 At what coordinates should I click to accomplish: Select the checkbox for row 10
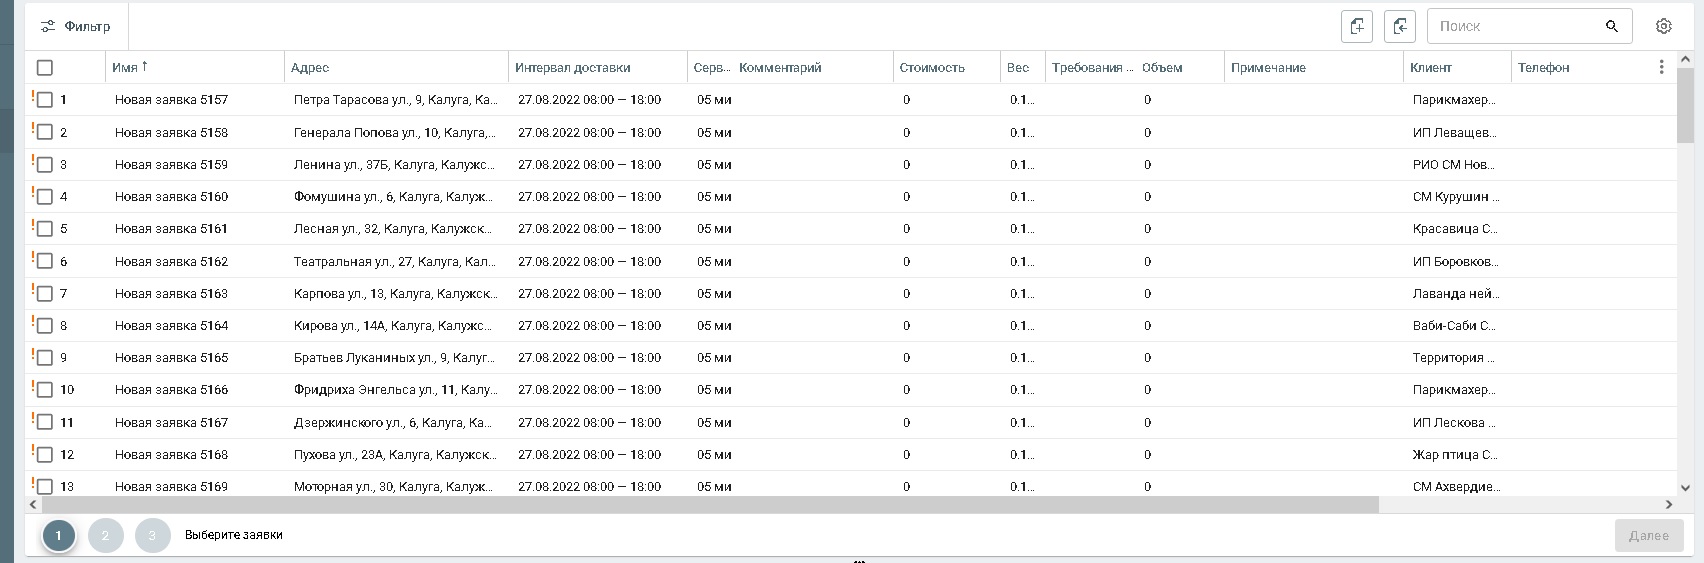[x=44, y=390]
